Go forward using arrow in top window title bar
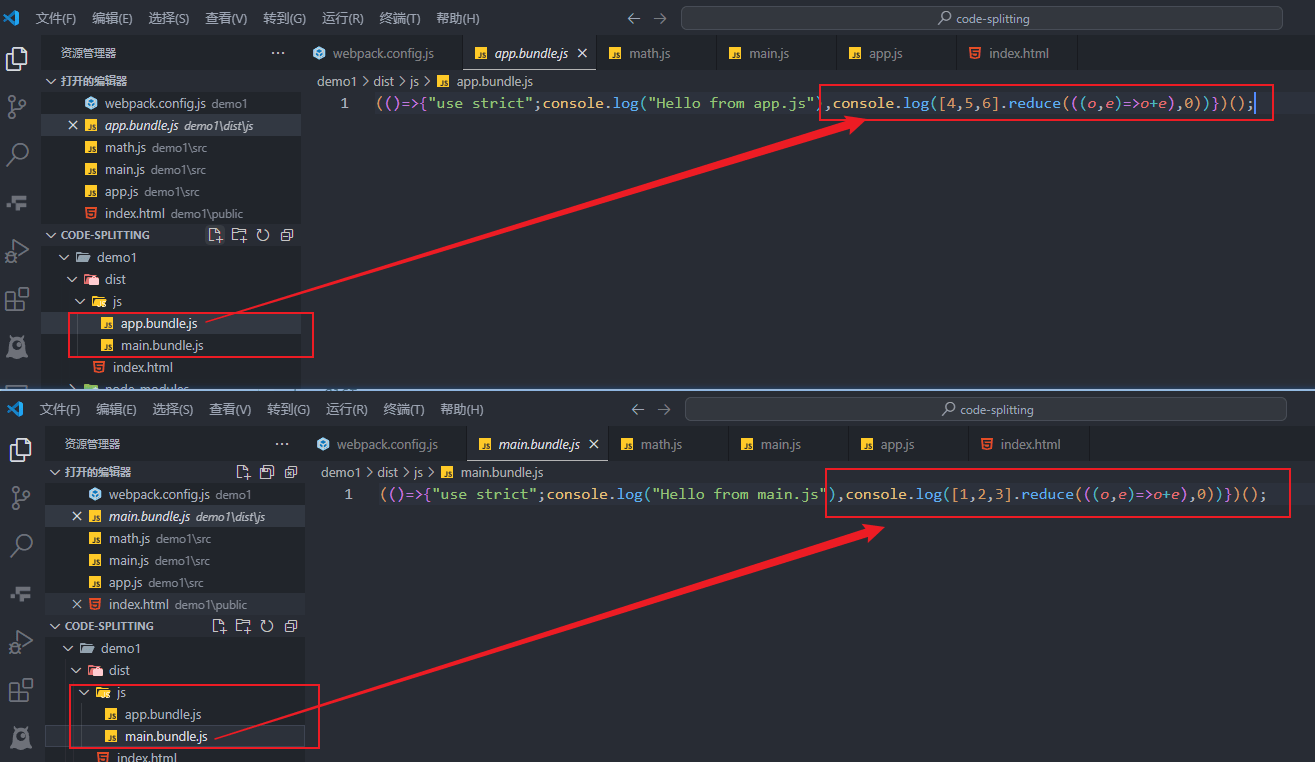The image size is (1315, 762). [659, 19]
